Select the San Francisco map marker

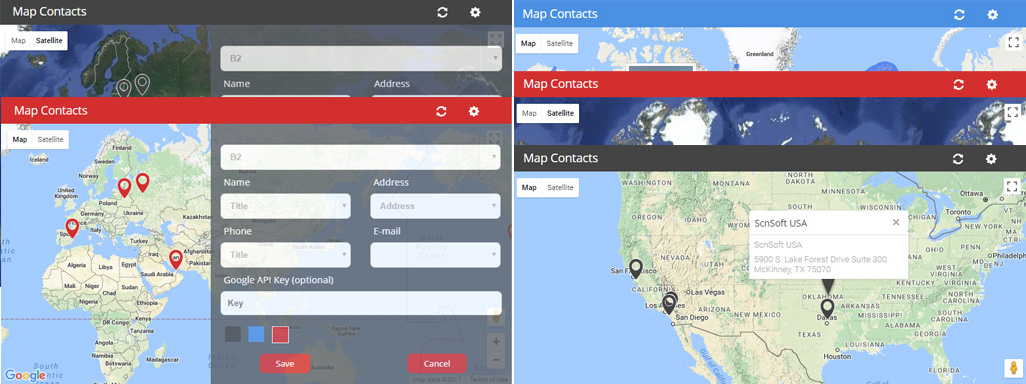click(635, 268)
